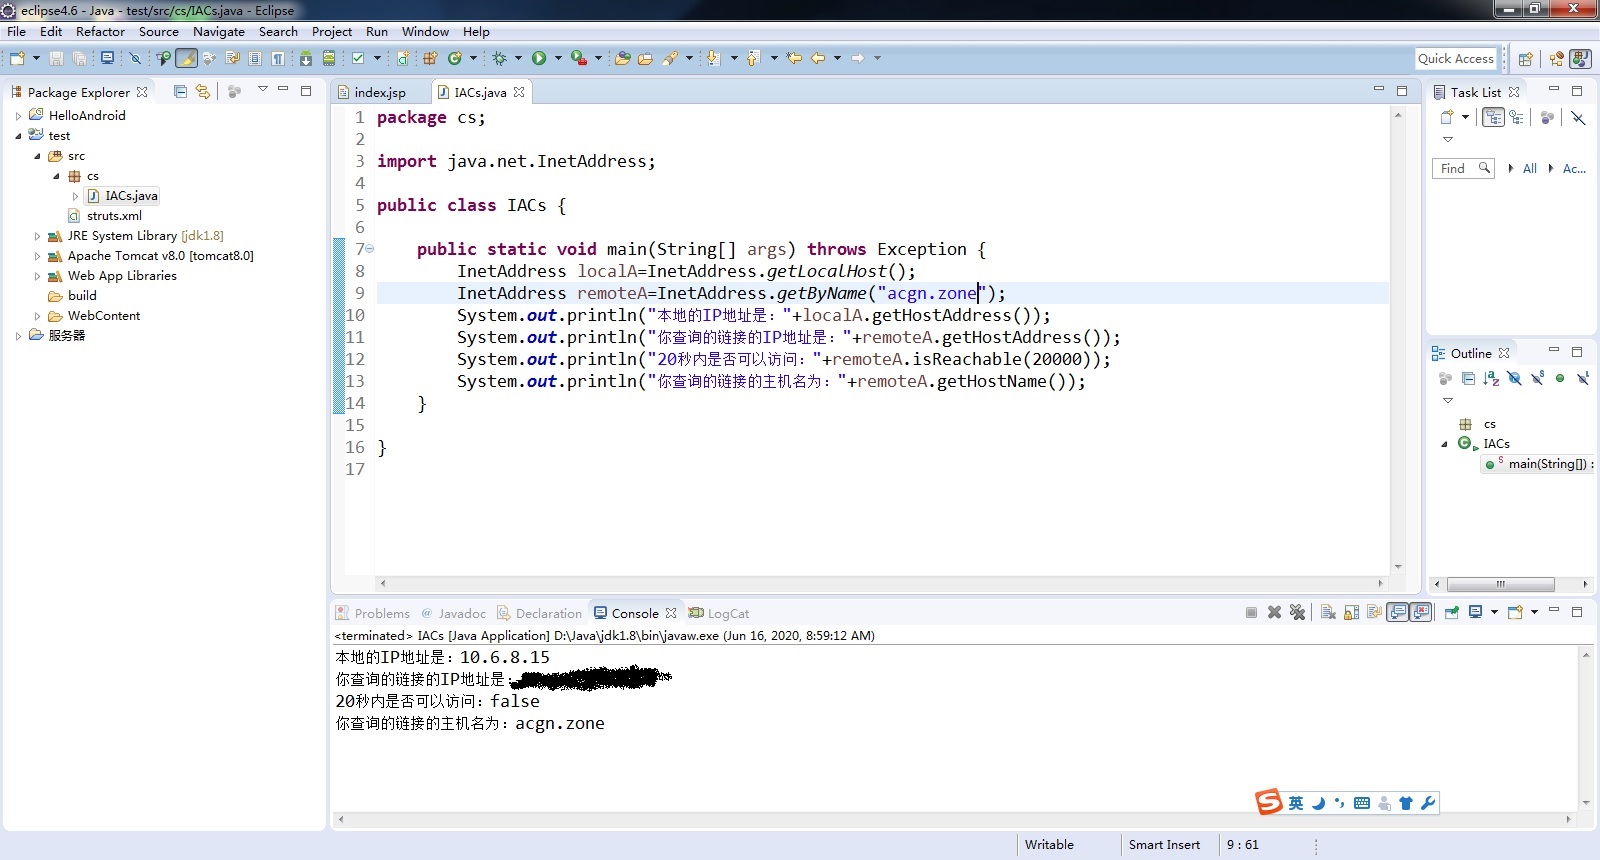Toggle Scroll Lock in Console toolbar
1600x860 pixels.
pyautogui.click(x=1351, y=612)
